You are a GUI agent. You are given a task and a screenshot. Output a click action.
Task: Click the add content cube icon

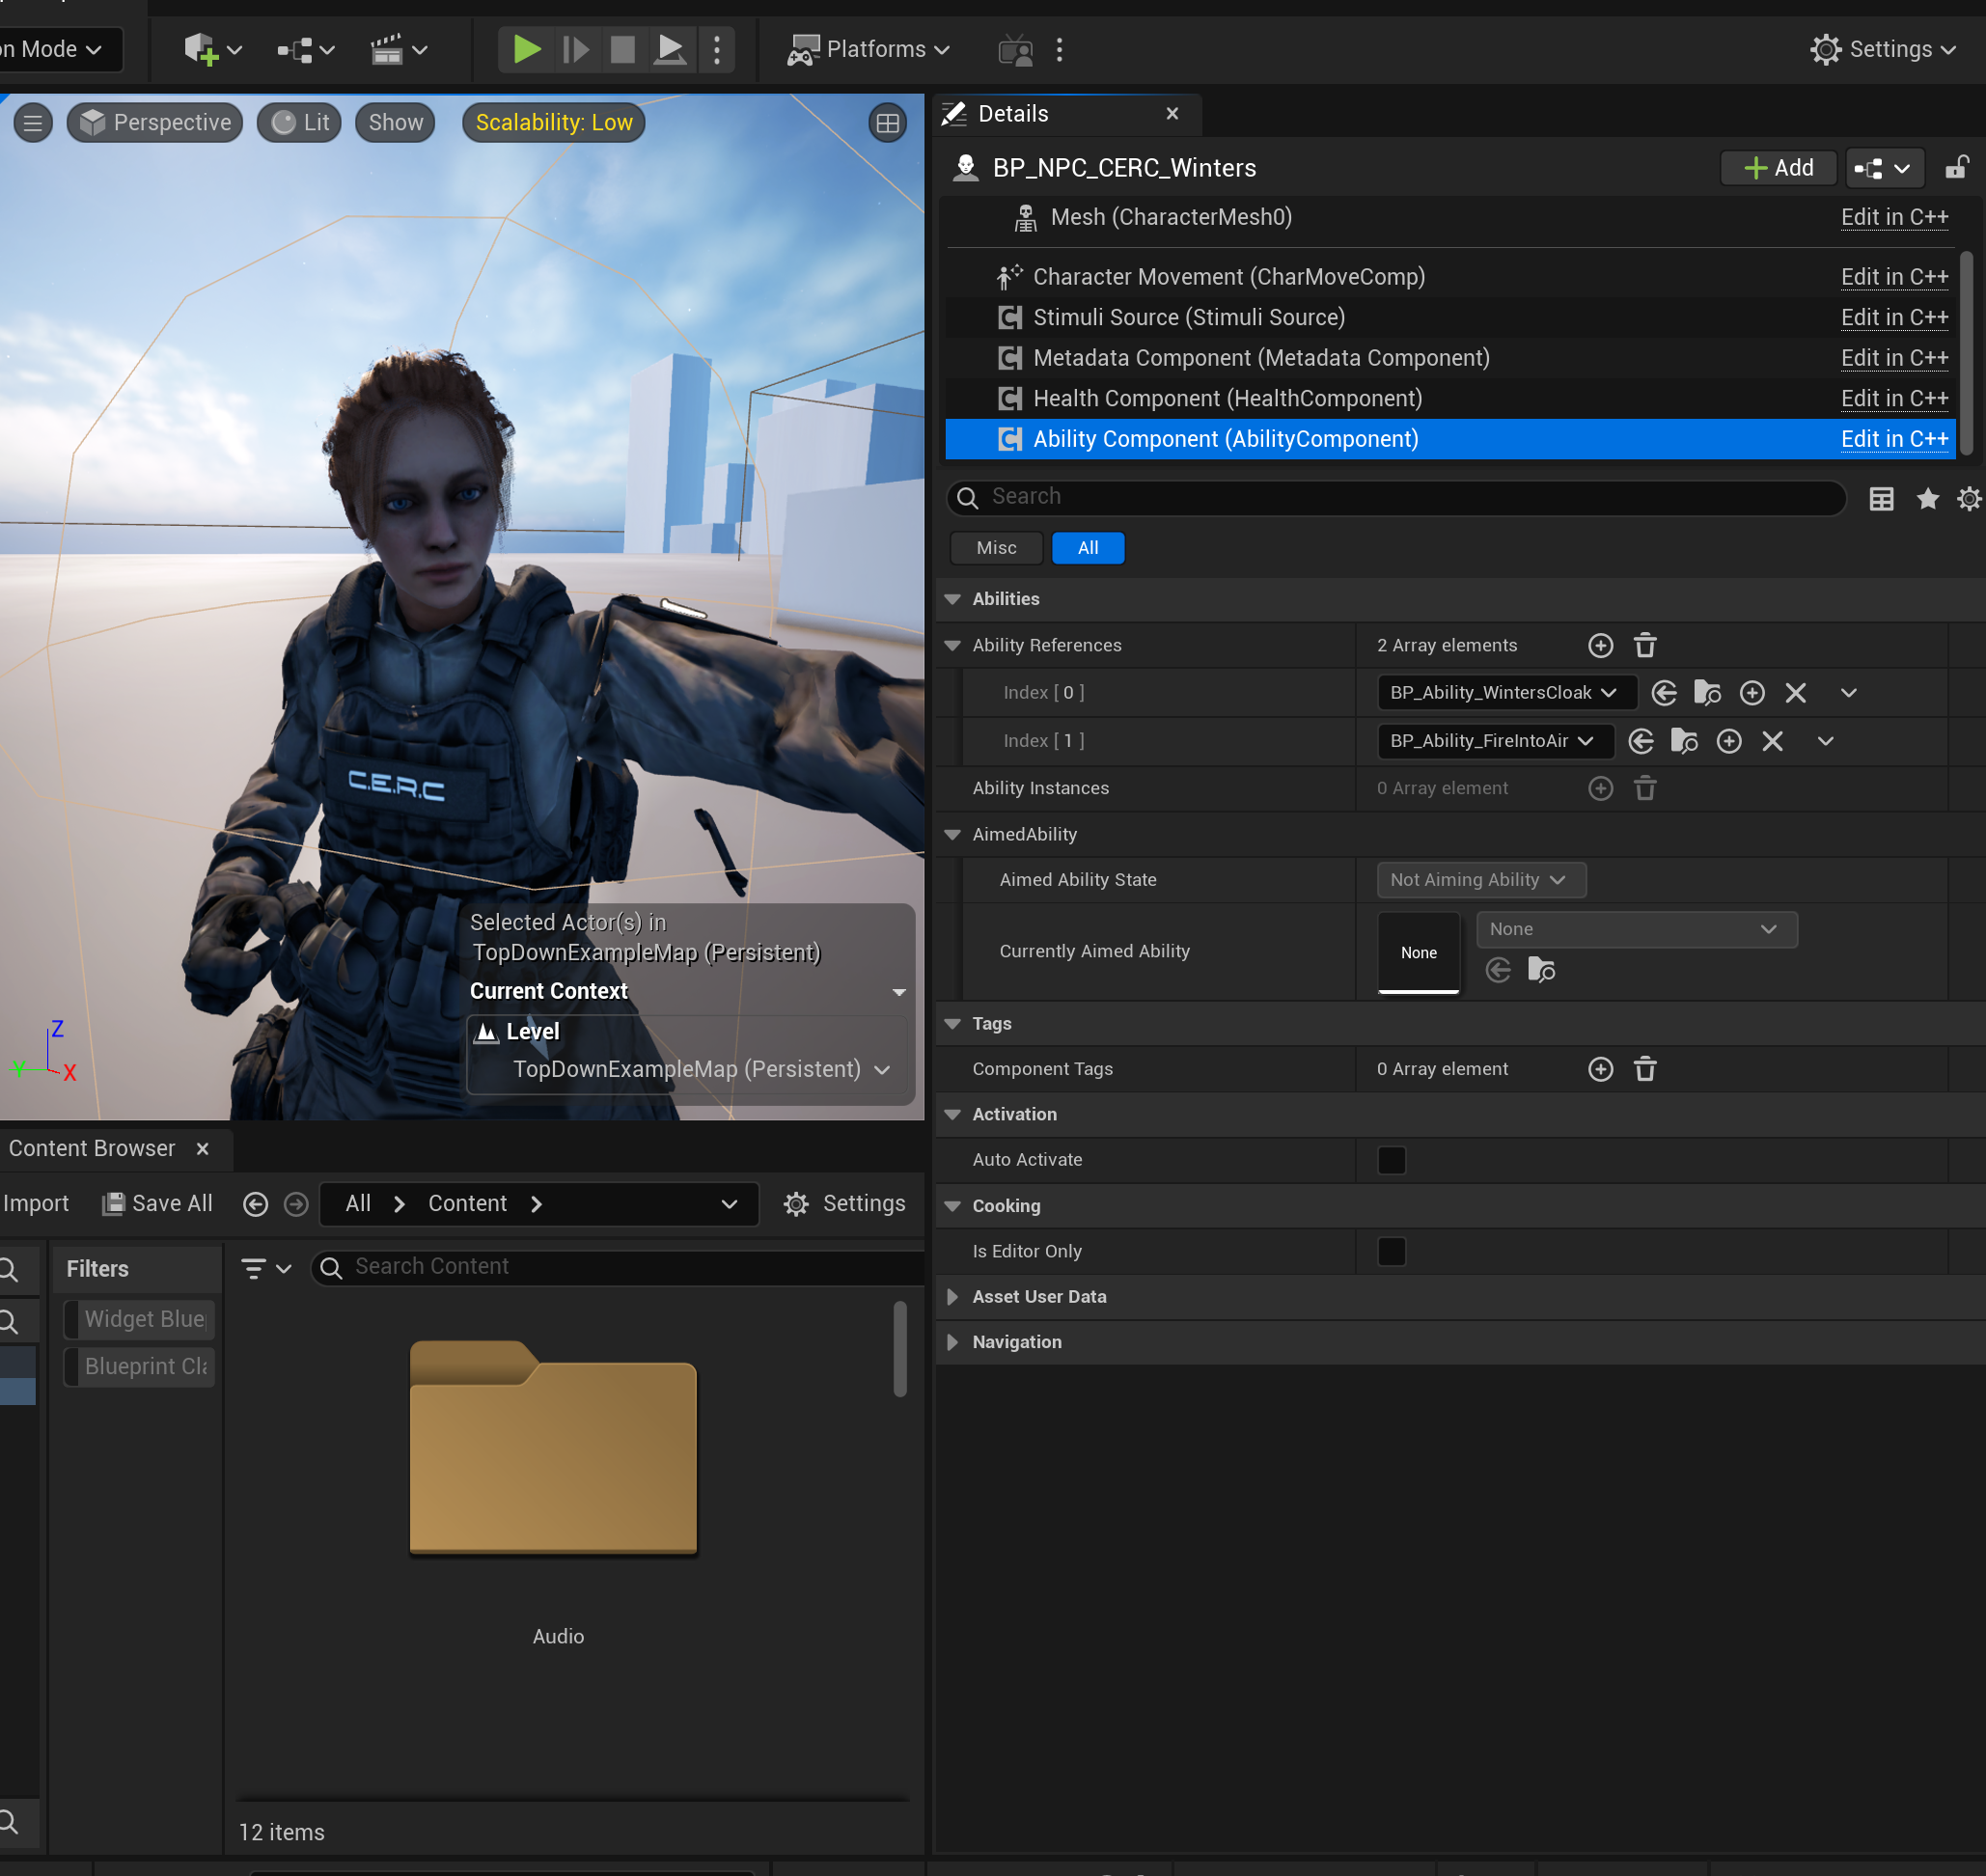(201, 49)
